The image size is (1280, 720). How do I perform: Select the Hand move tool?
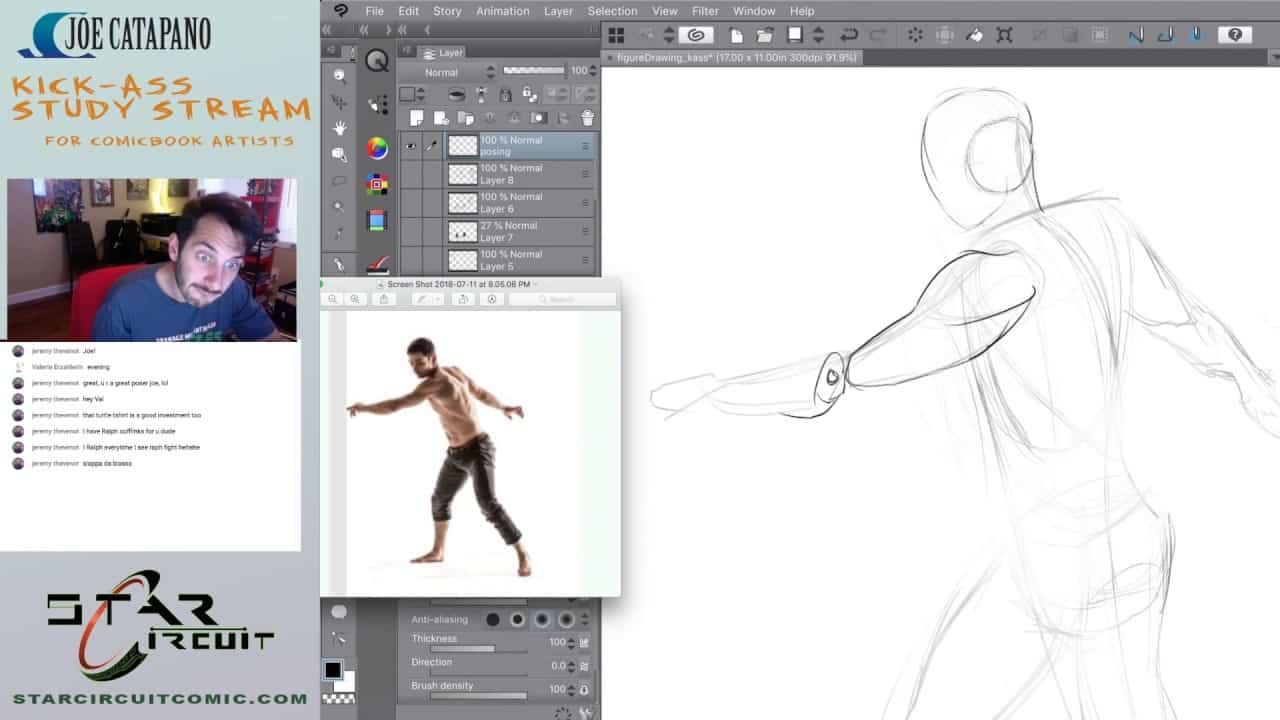(x=340, y=128)
